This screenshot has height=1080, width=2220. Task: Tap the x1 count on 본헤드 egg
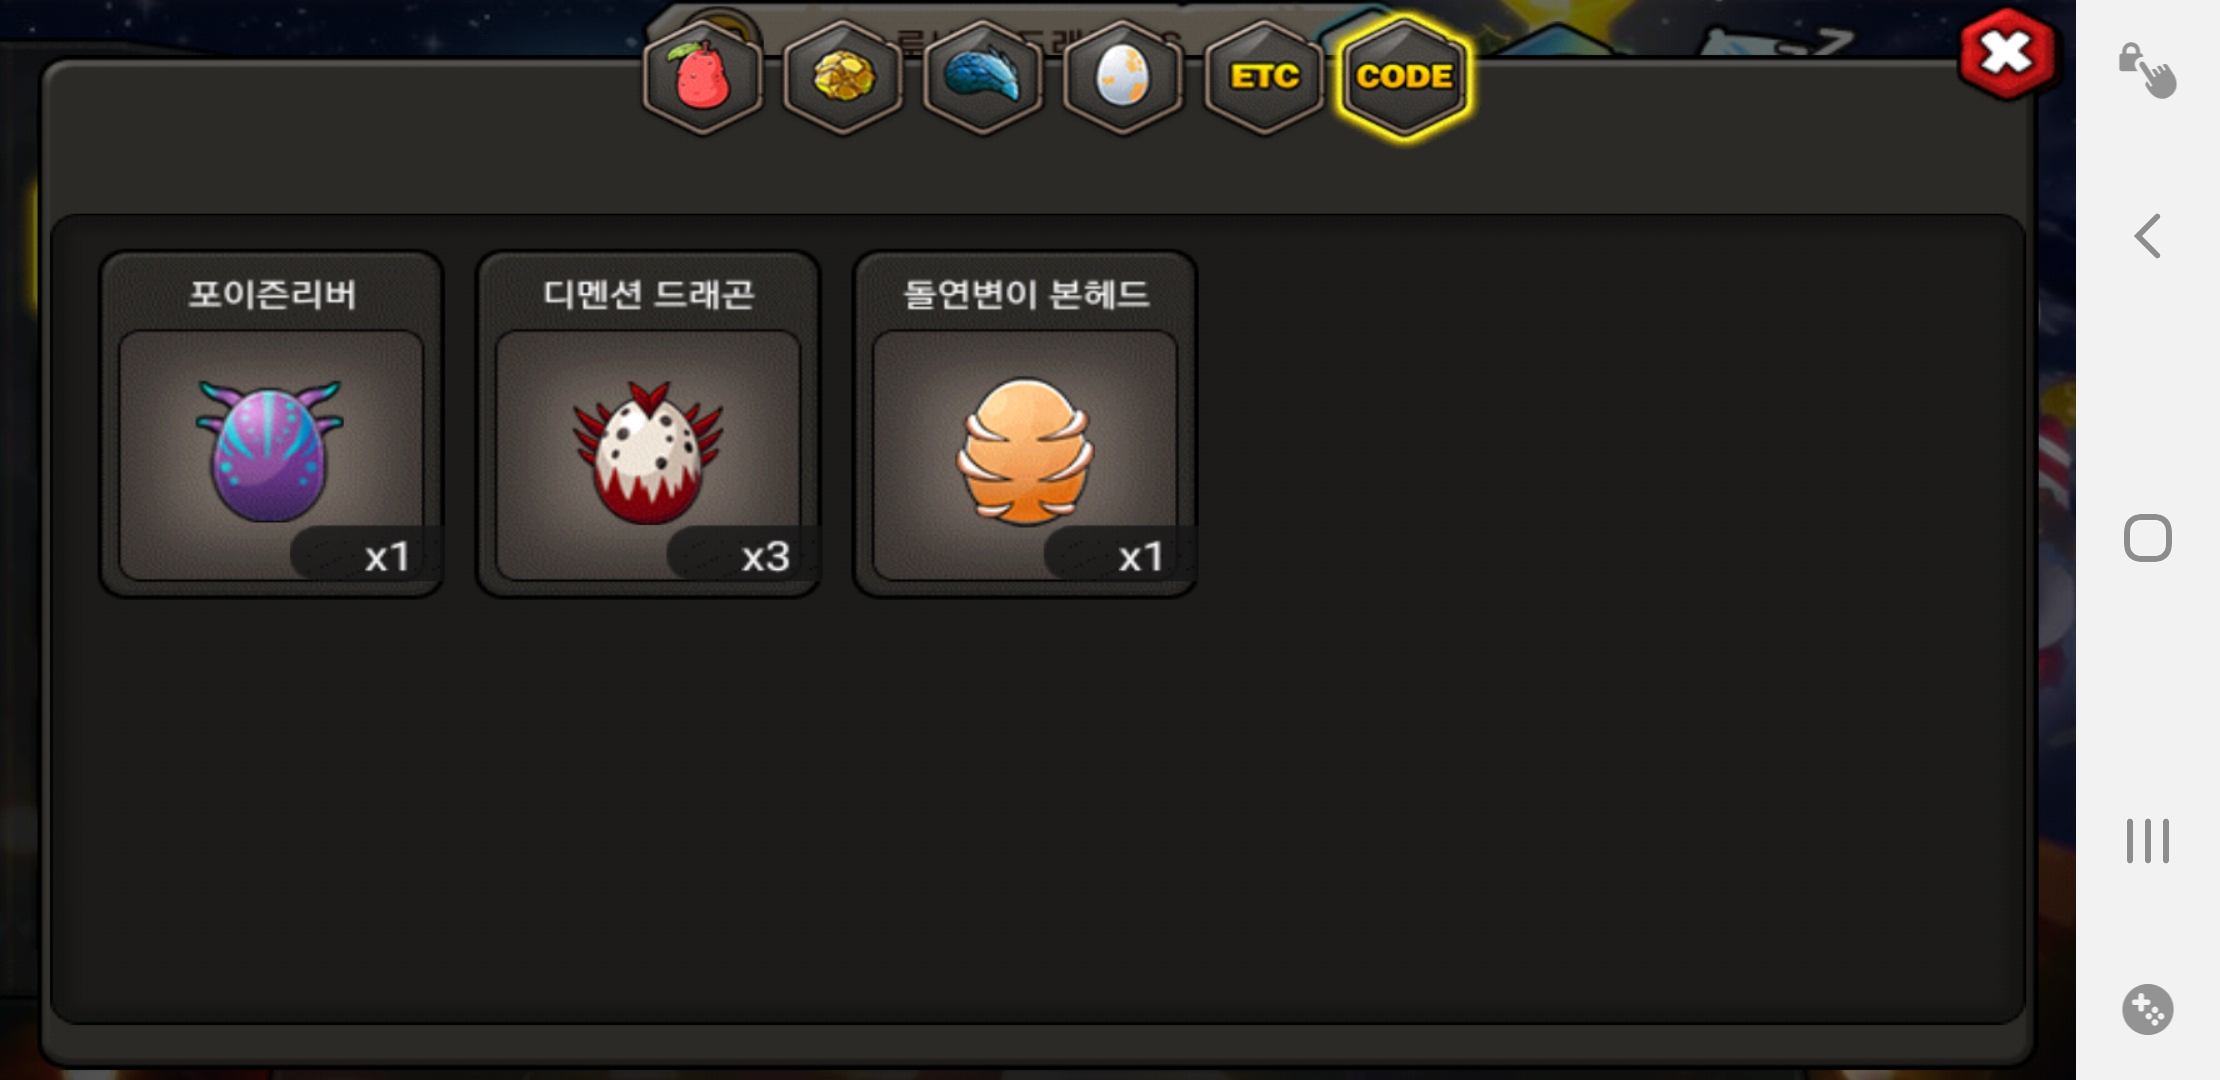click(x=1141, y=557)
